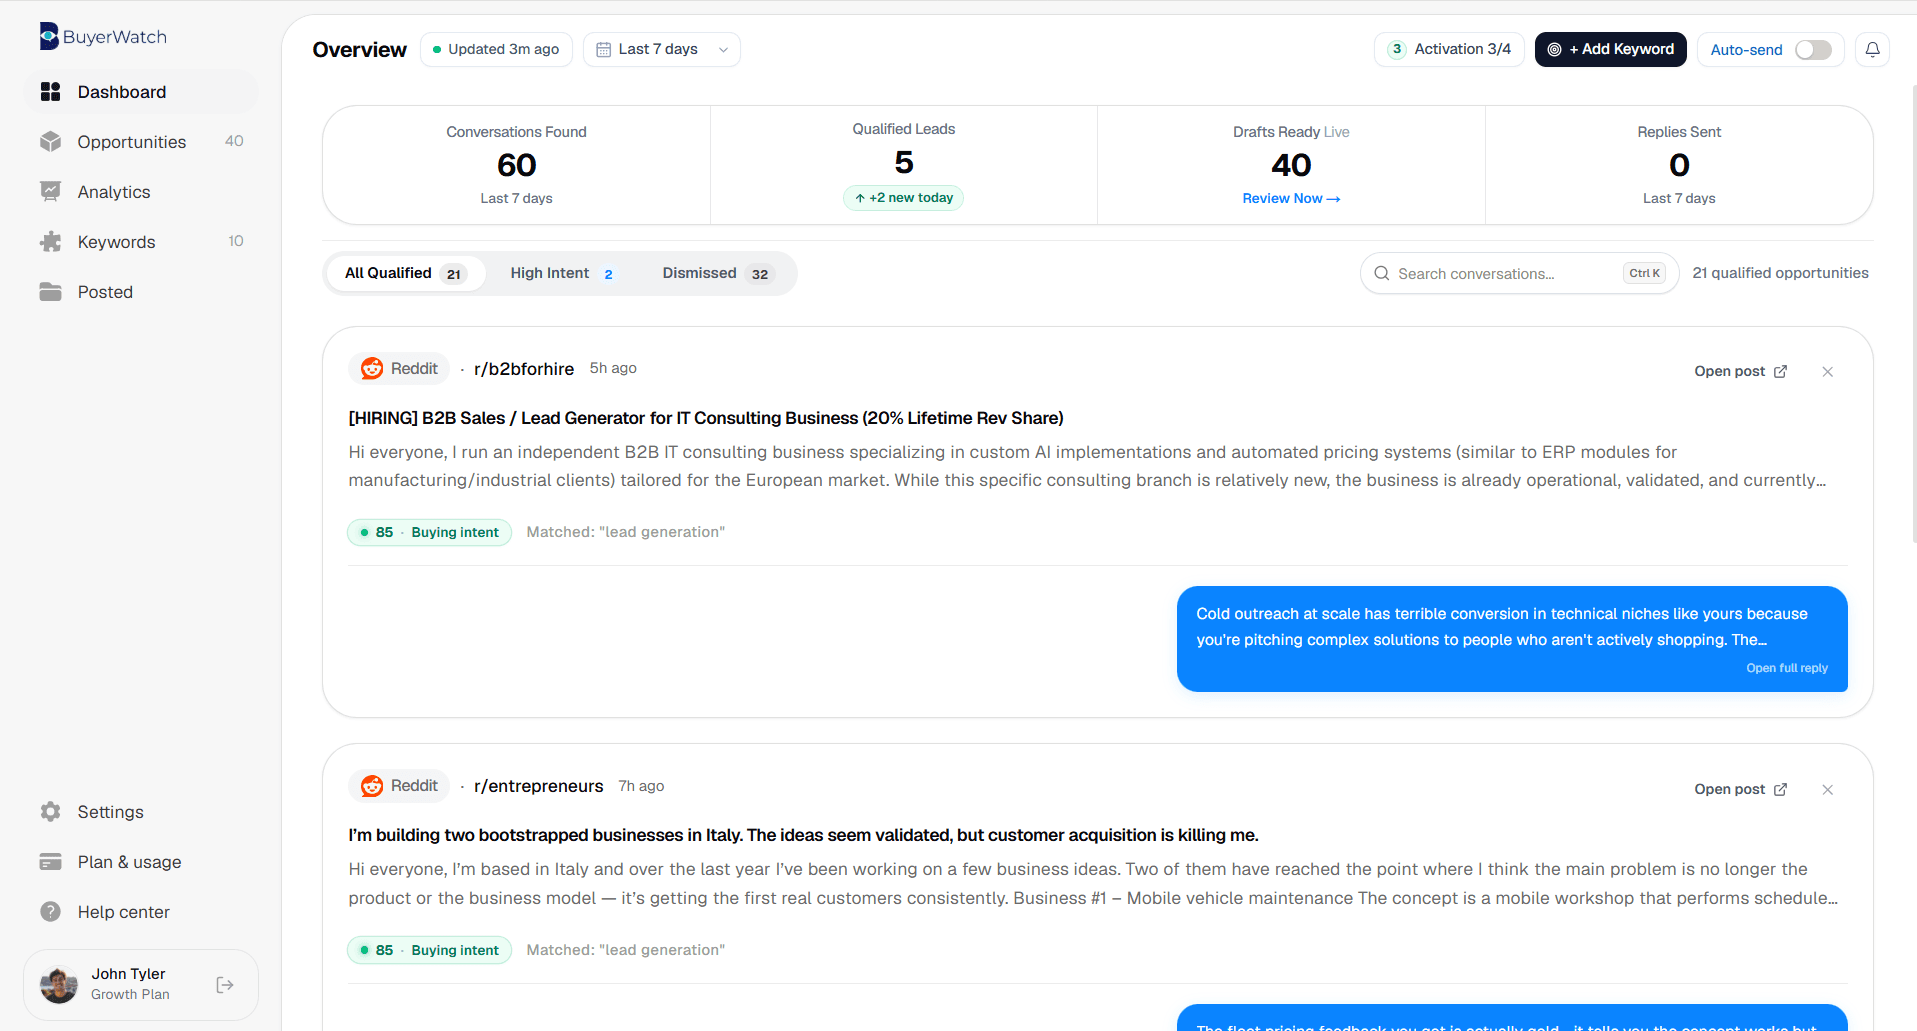The image size is (1917, 1031).
Task: Go to Opportunities in the sidebar
Action: 141,142
